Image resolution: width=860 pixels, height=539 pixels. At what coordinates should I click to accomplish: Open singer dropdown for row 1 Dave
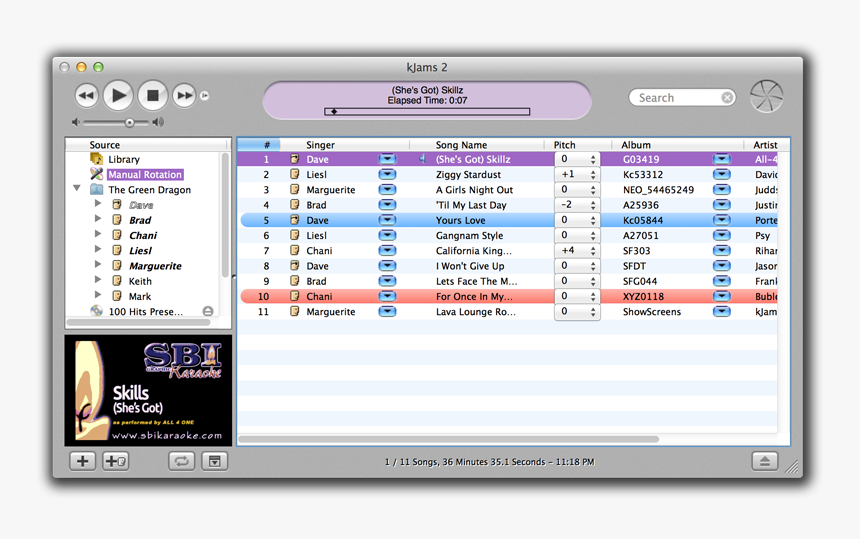point(387,159)
